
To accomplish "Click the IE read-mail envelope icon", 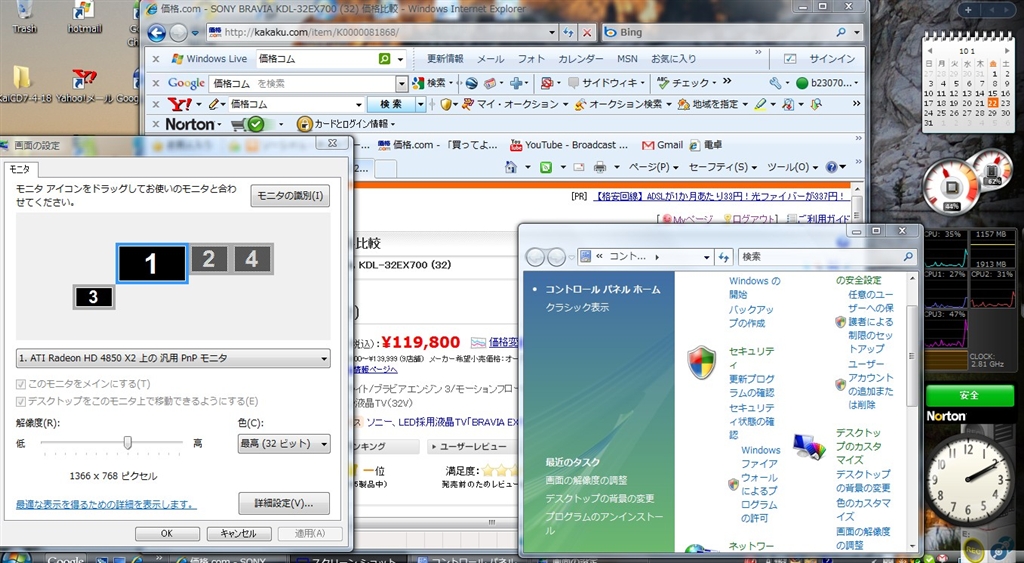I will coord(579,167).
